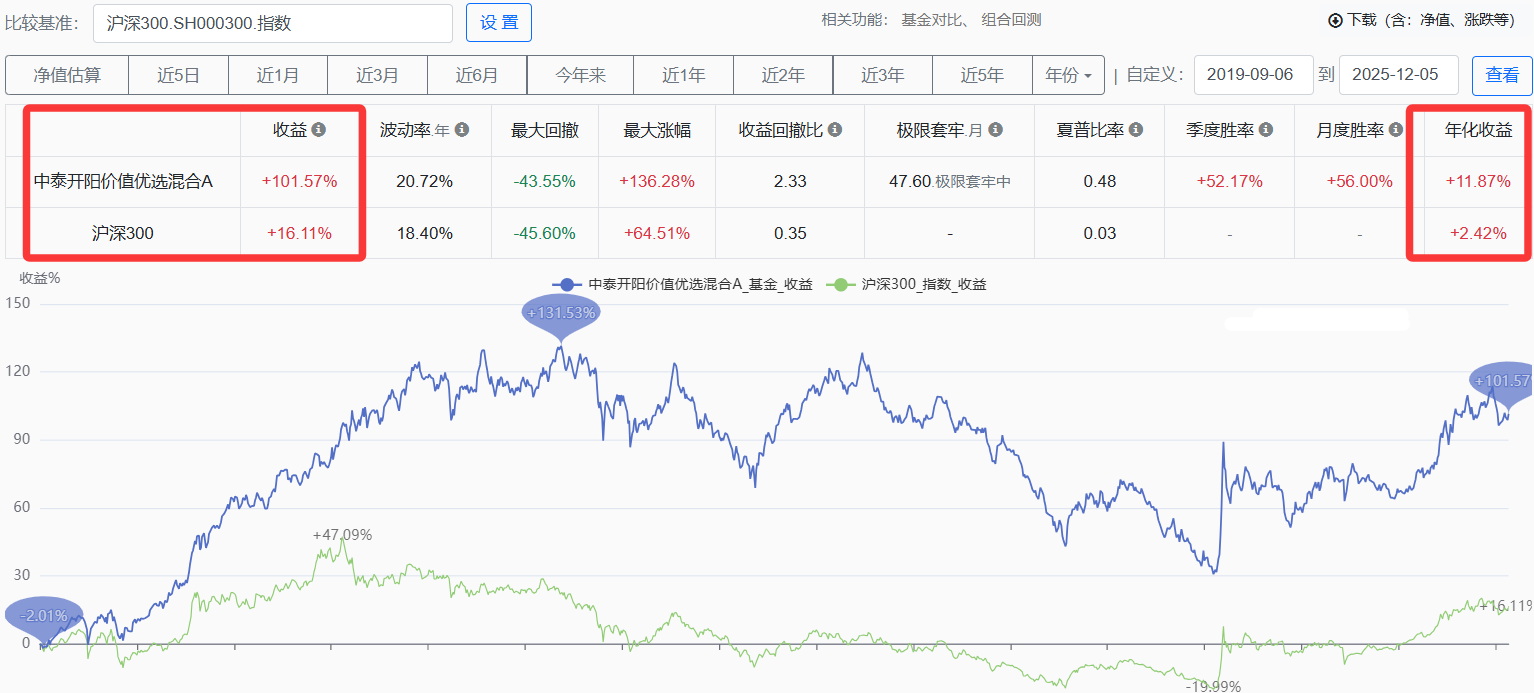Click the info icon beside 波动率
The height and width of the screenshot is (693, 1534).
tap(462, 130)
